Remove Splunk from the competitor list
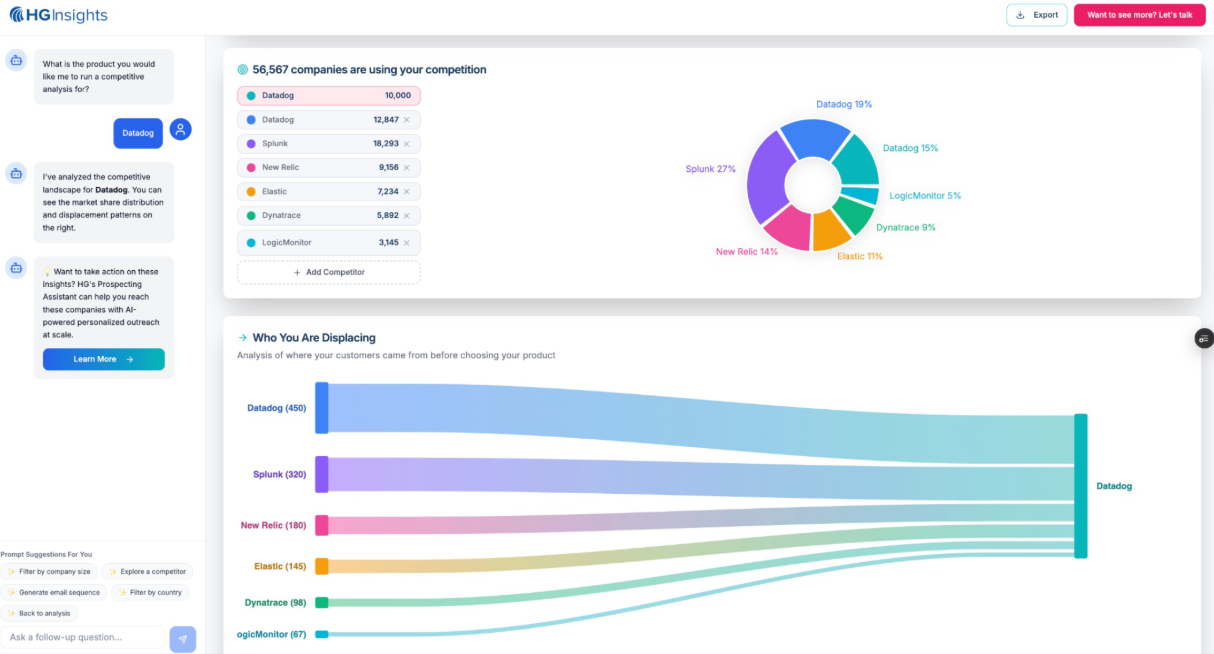Screen dimensions: 1214x654 (406, 144)
